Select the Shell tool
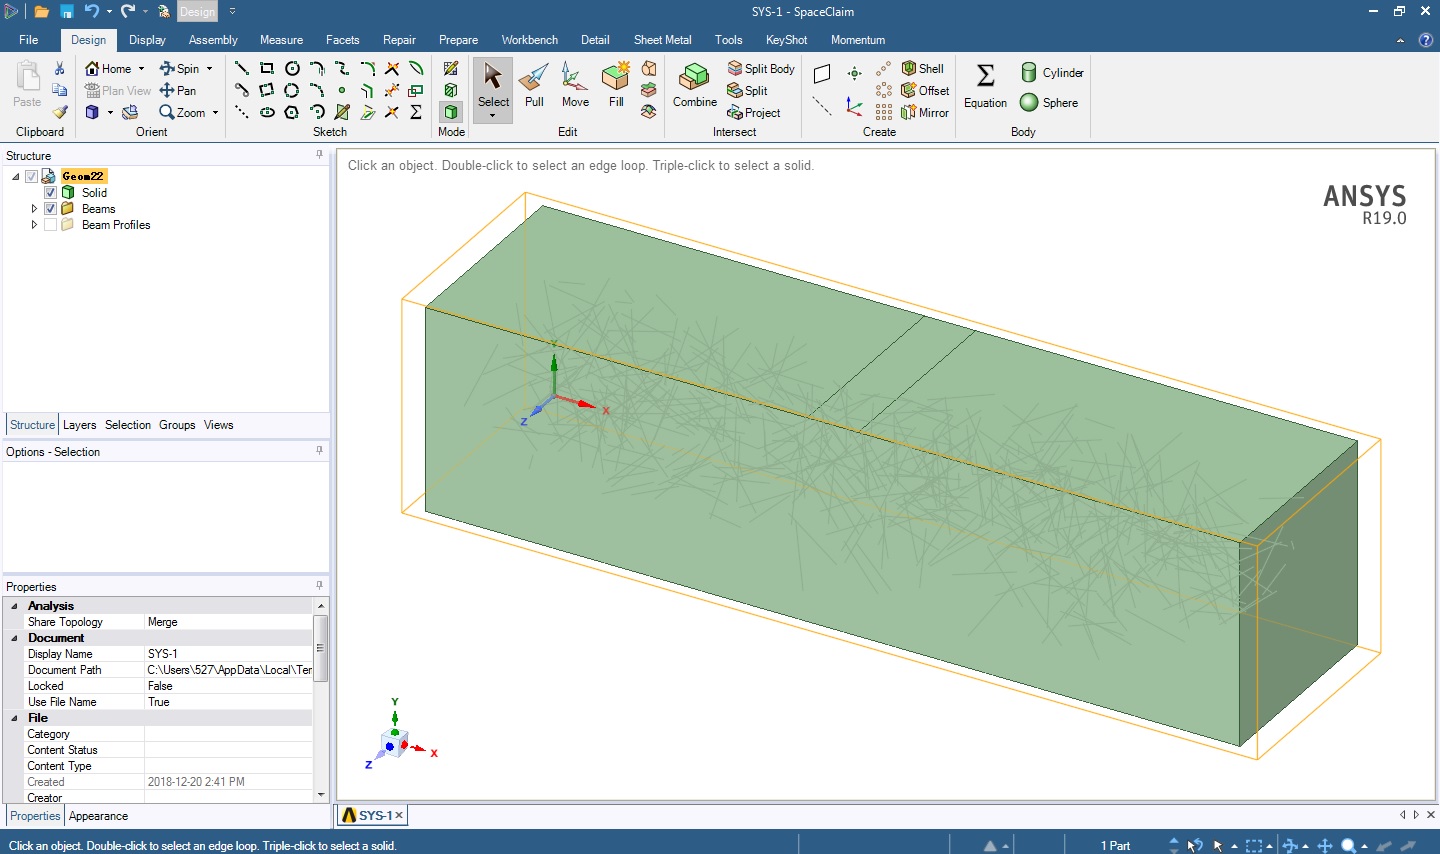1440x854 pixels. tap(922, 68)
